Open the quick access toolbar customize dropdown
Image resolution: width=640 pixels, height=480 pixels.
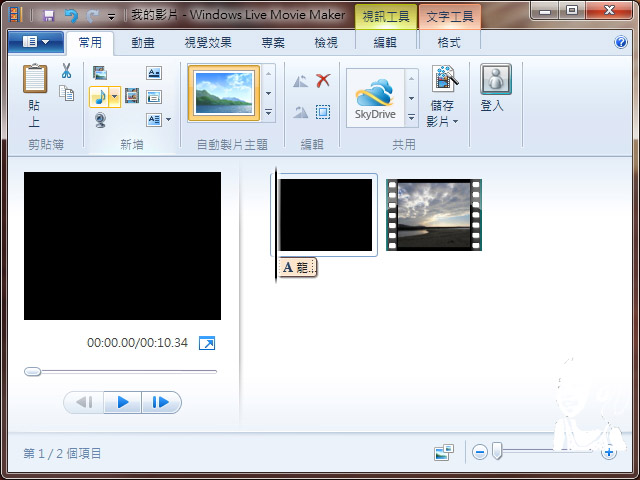[x=111, y=17]
